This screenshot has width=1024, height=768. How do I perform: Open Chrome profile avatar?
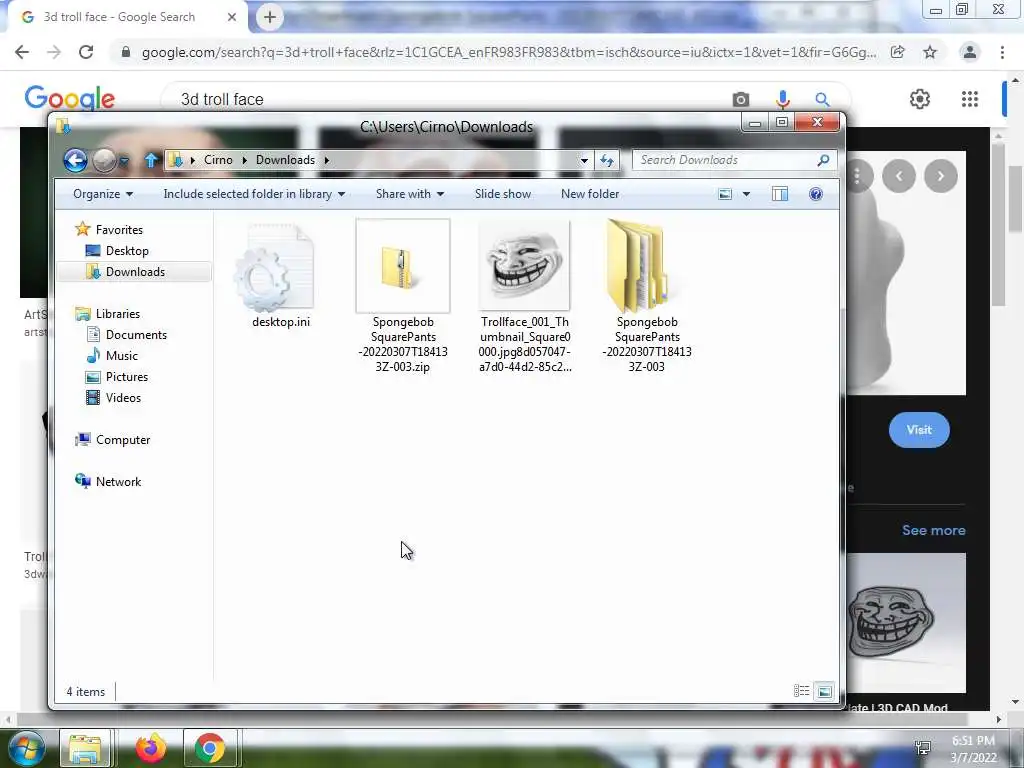(970, 52)
